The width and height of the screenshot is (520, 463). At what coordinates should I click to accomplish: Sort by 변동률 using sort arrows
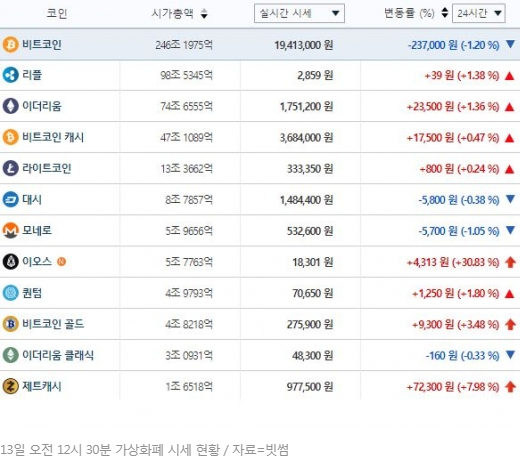444,13
